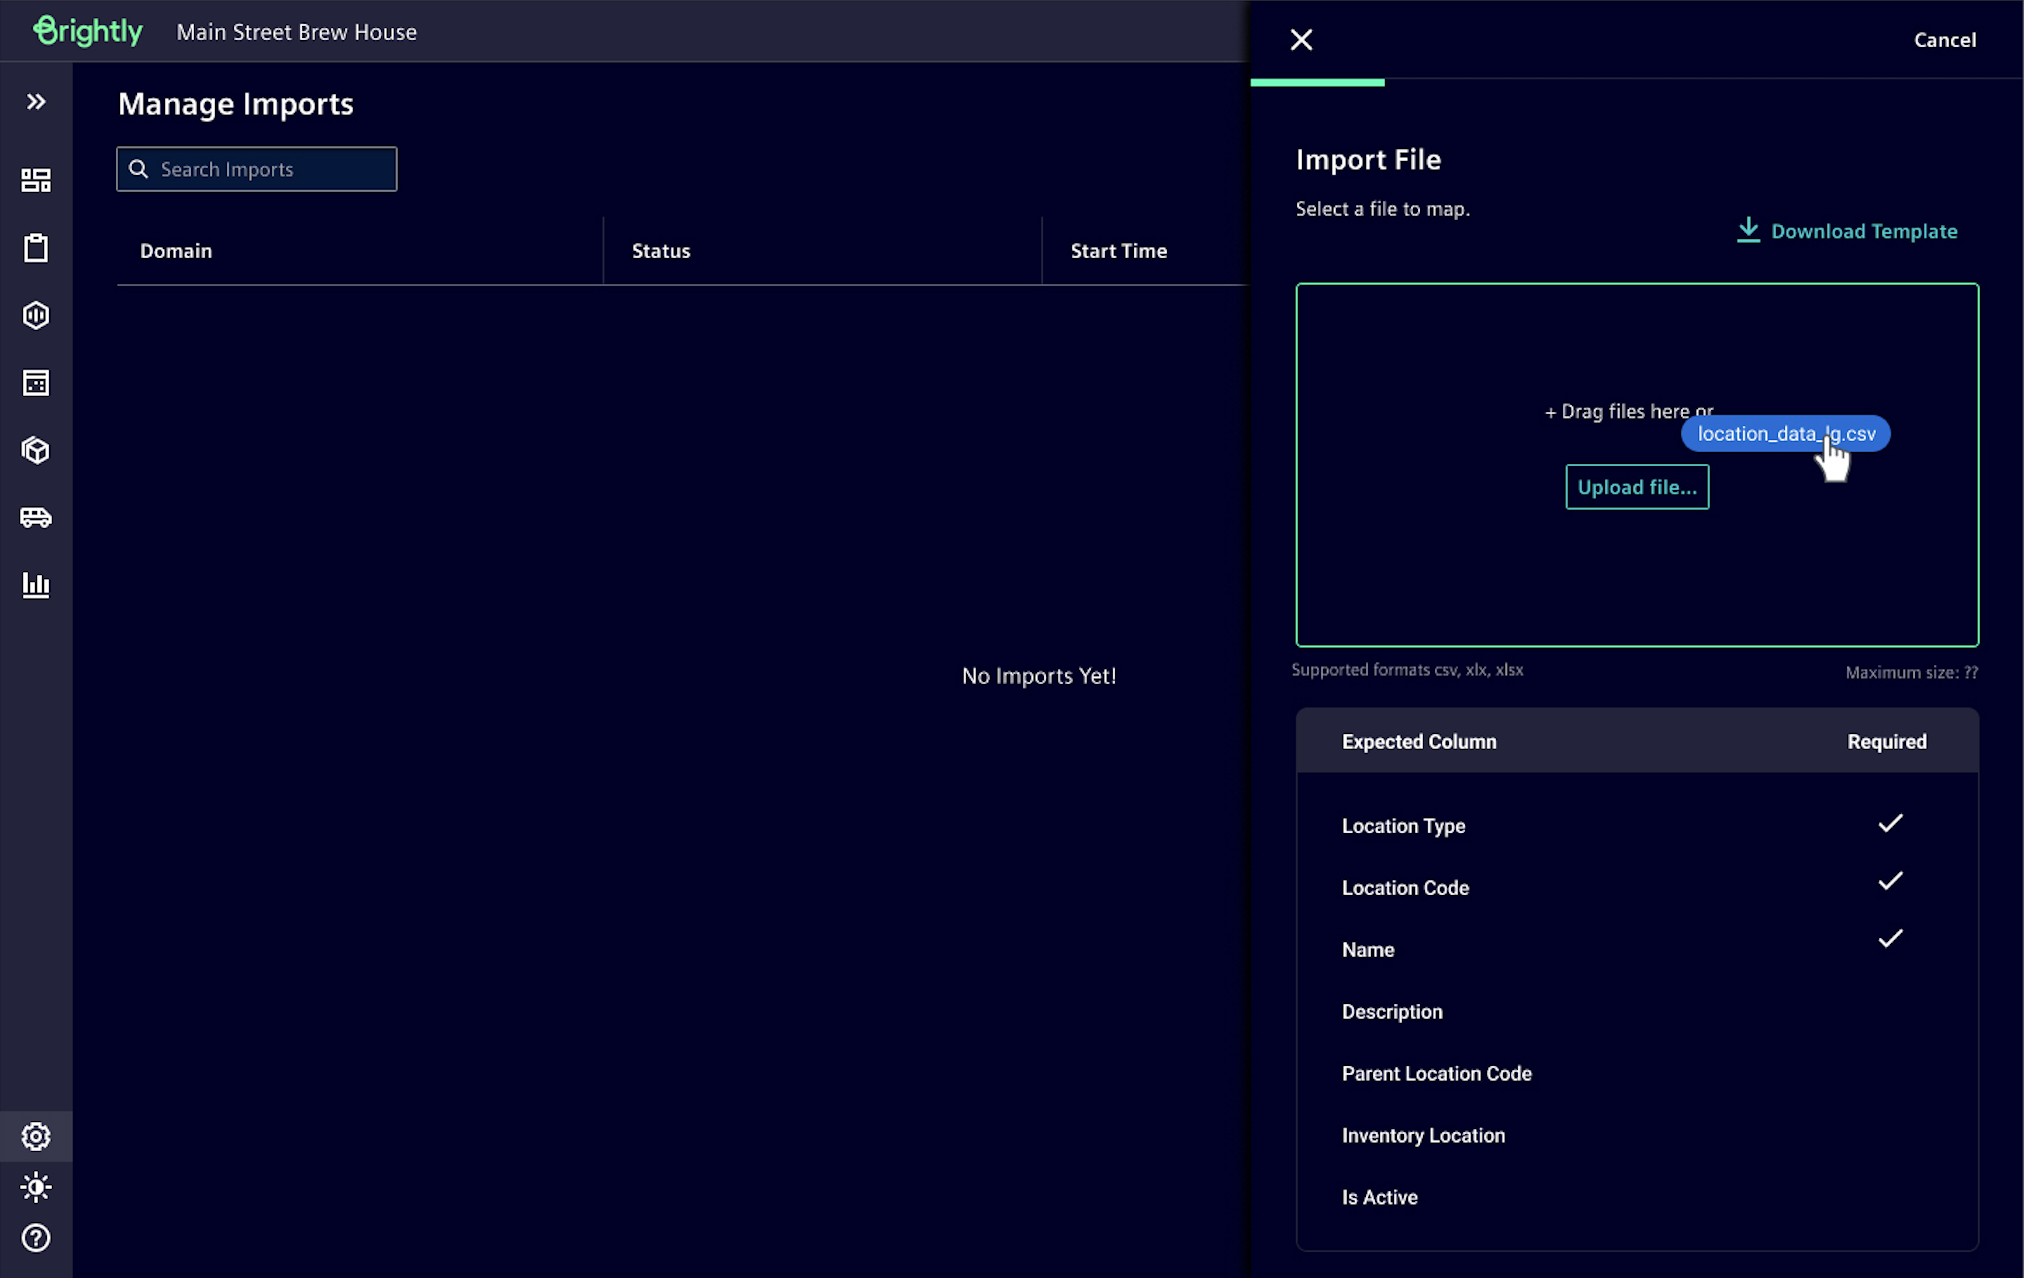This screenshot has height=1278, width=2024.
Task: Open the bar chart reports icon
Action: (36, 585)
